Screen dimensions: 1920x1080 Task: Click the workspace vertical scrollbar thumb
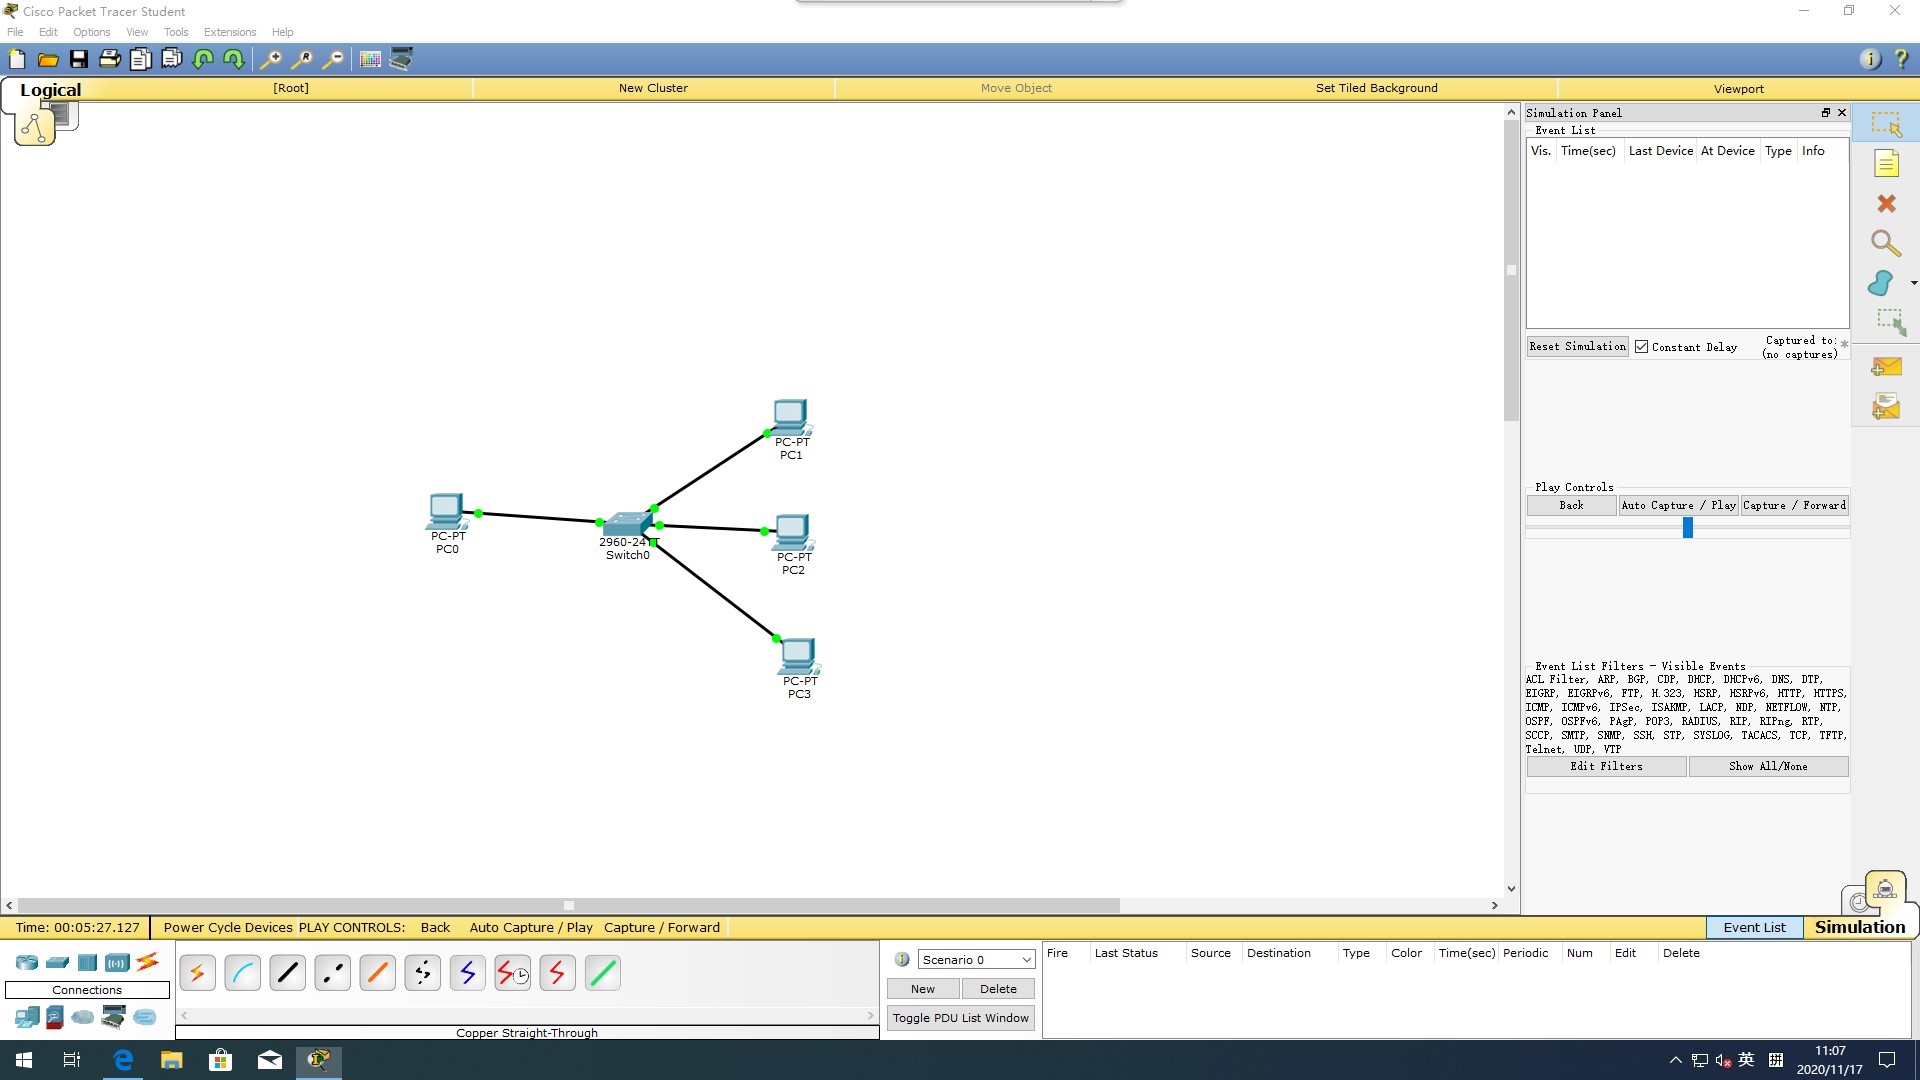coord(1511,270)
